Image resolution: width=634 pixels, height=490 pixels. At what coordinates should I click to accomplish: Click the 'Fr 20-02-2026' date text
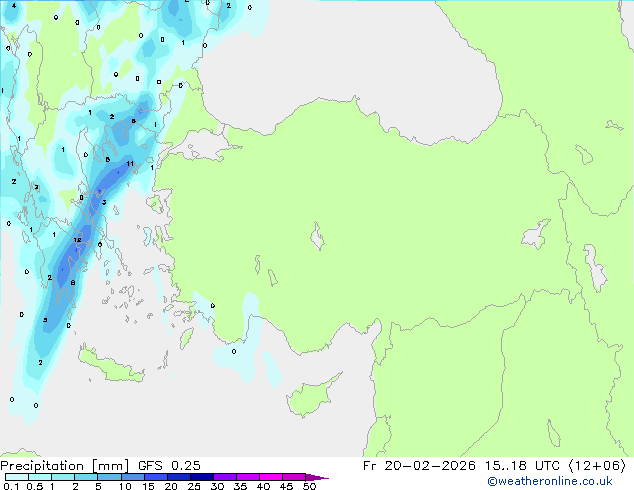419,466
